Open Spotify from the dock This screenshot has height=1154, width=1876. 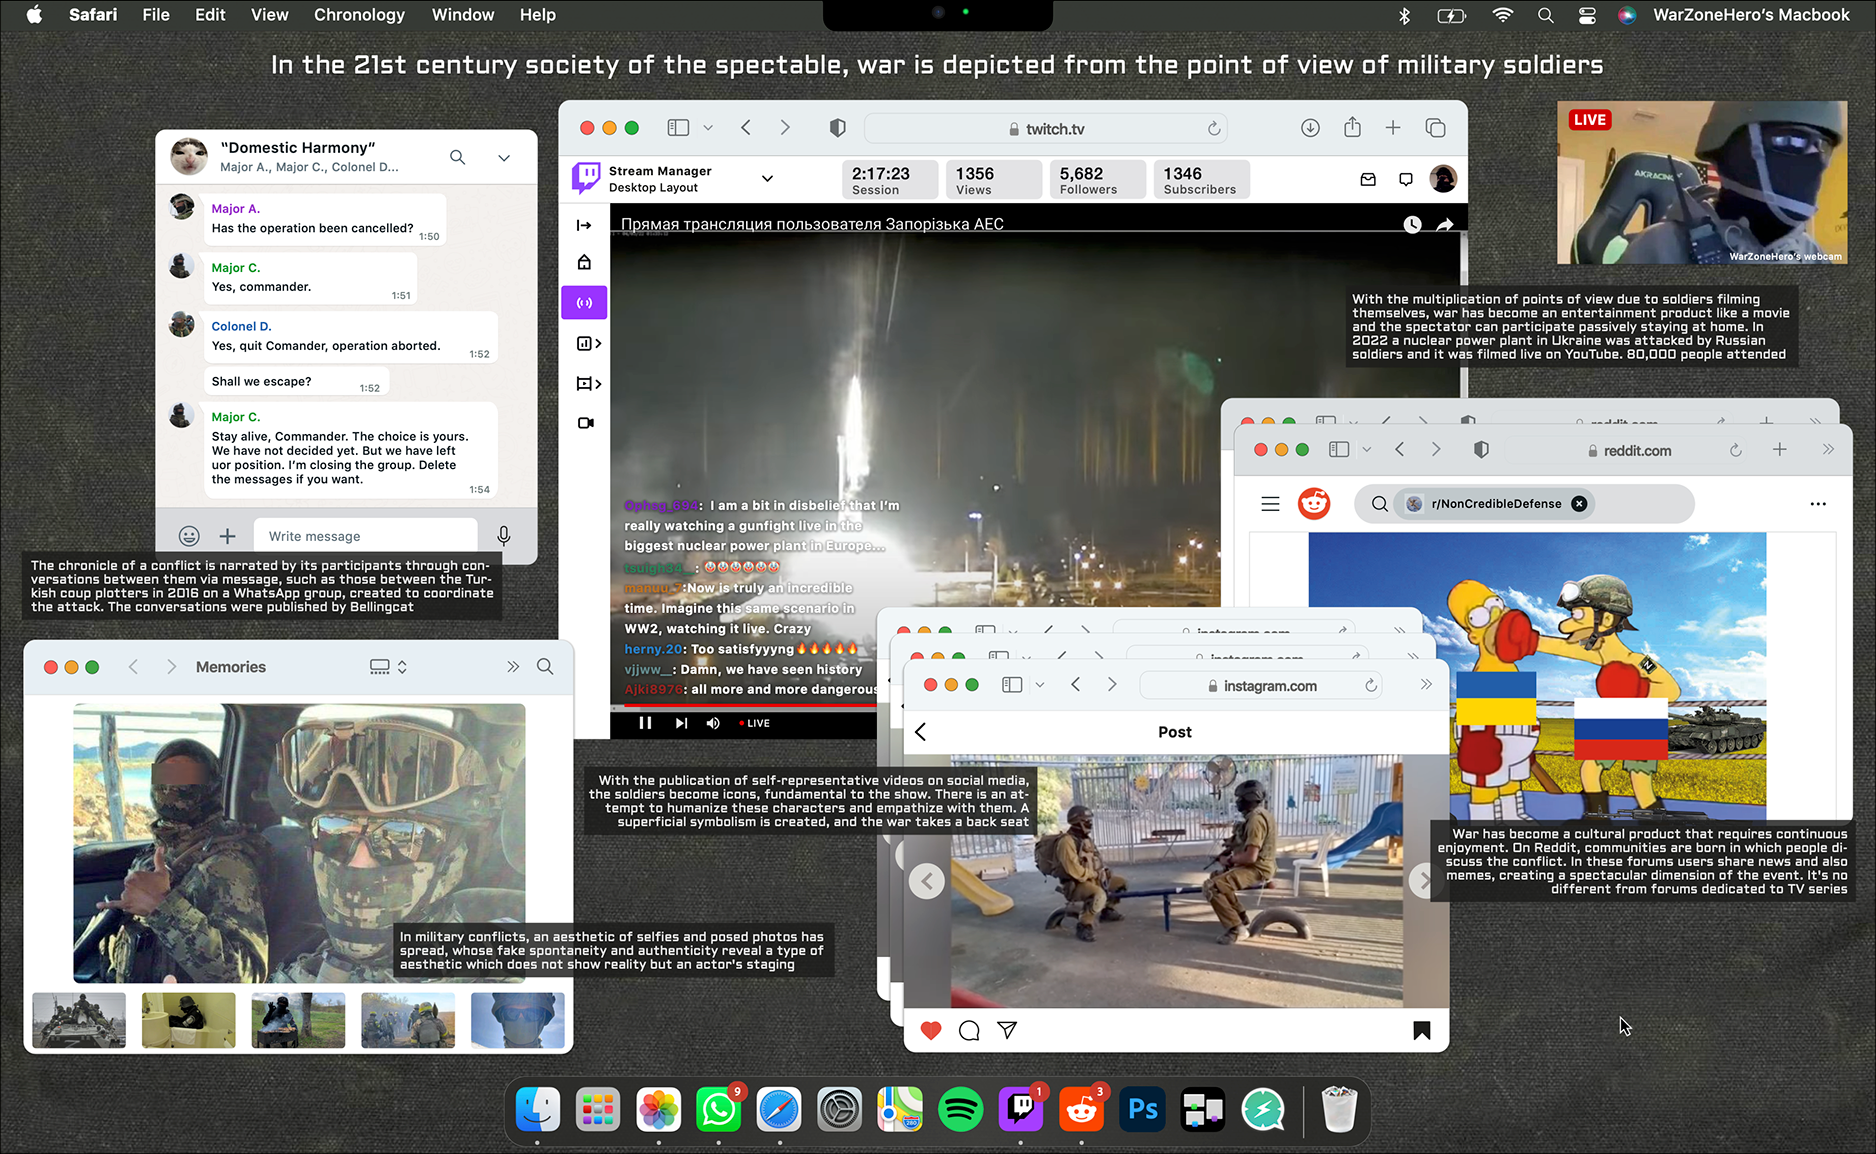click(960, 1110)
